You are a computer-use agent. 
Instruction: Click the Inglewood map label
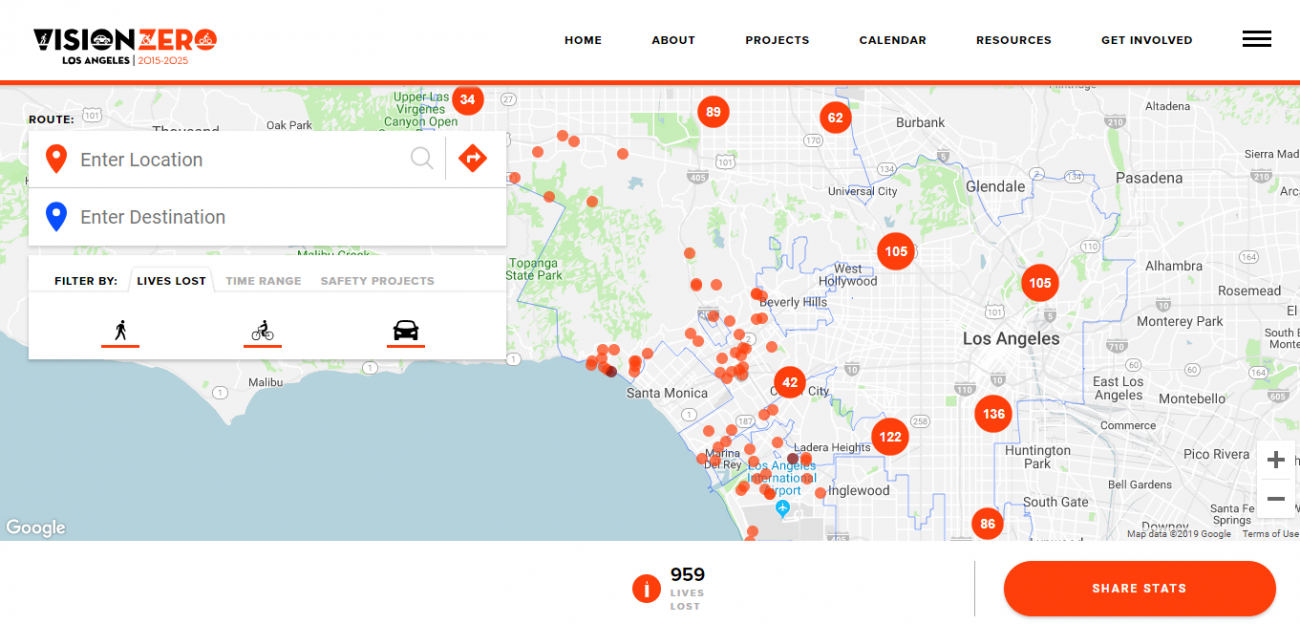pyautogui.click(x=859, y=490)
